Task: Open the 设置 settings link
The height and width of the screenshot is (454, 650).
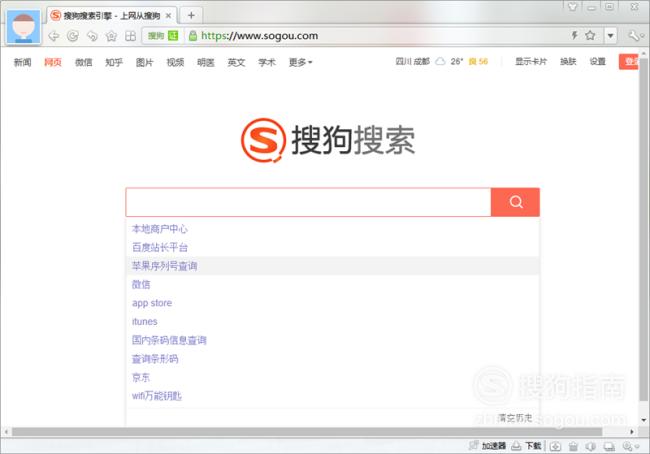Action: (x=598, y=61)
